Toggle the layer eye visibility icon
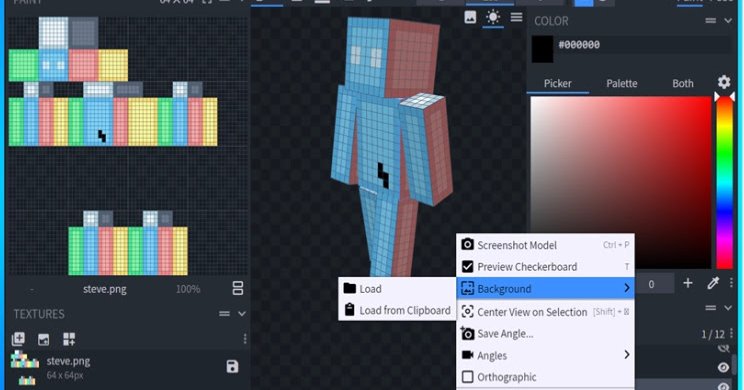This screenshot has width=744, height=390. 723,367
